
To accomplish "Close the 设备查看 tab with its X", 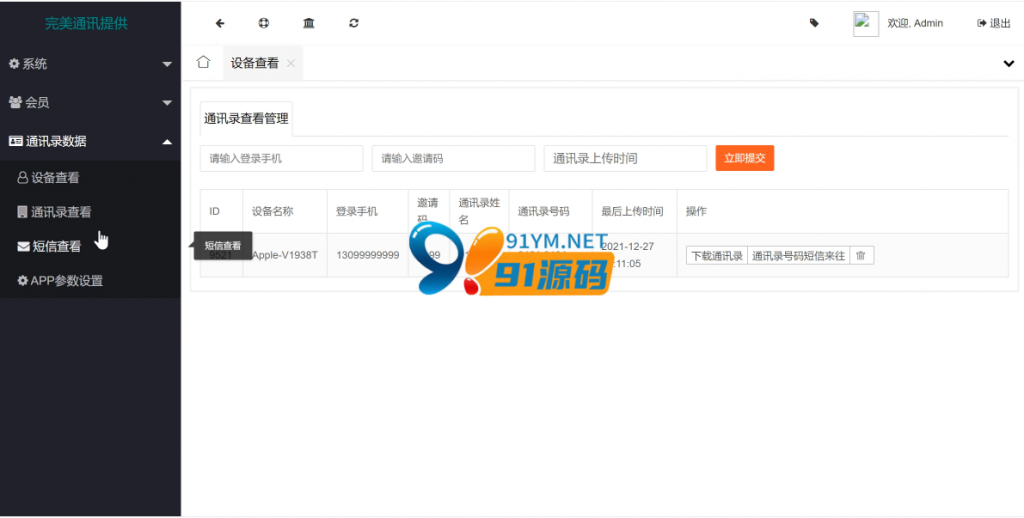I will tap(291, 63).
